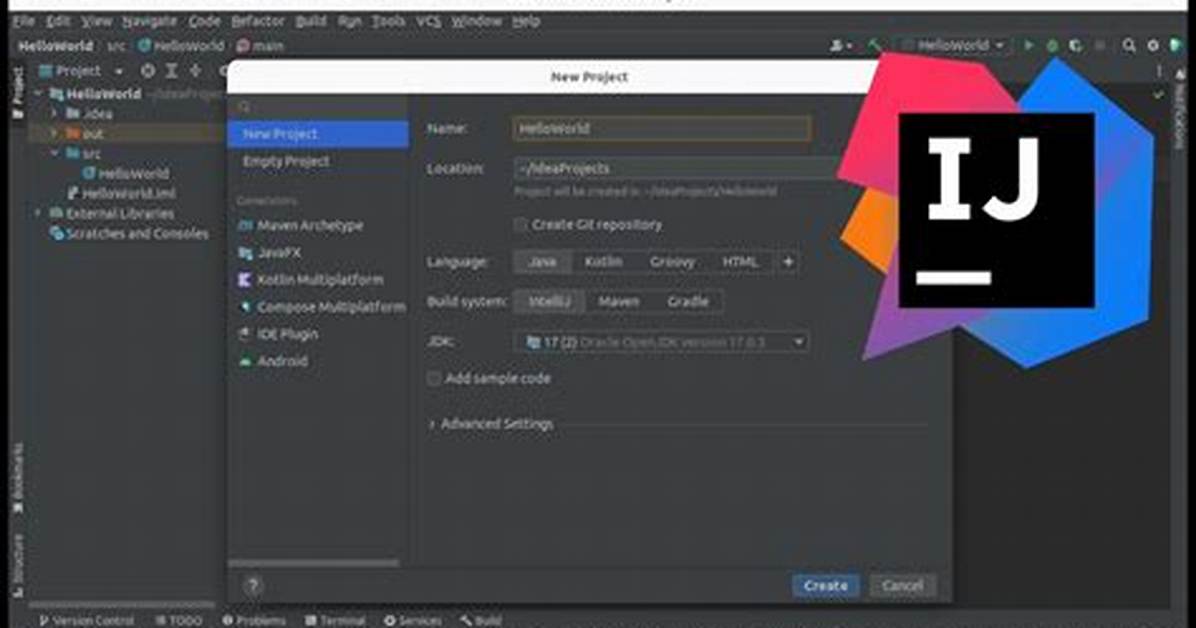Image resolution: width=1196 pixels, height=628 pixels.
Task: Run HelloWorld with the green play icon
Action: tap(1029, 46)
